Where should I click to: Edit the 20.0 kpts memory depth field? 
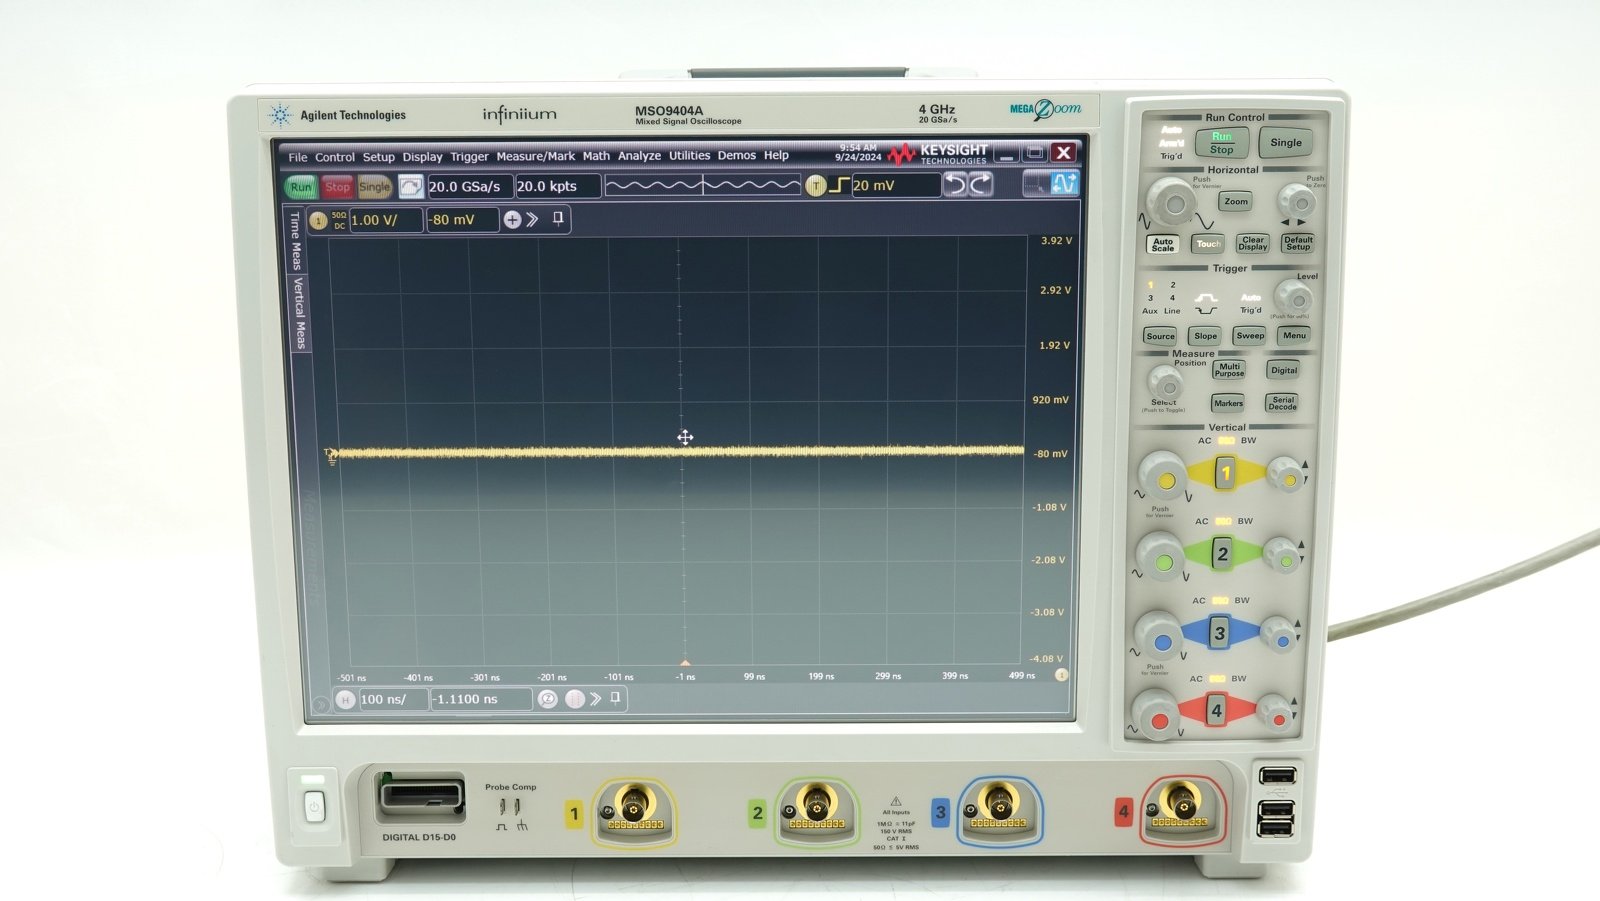tap(558, 186)
